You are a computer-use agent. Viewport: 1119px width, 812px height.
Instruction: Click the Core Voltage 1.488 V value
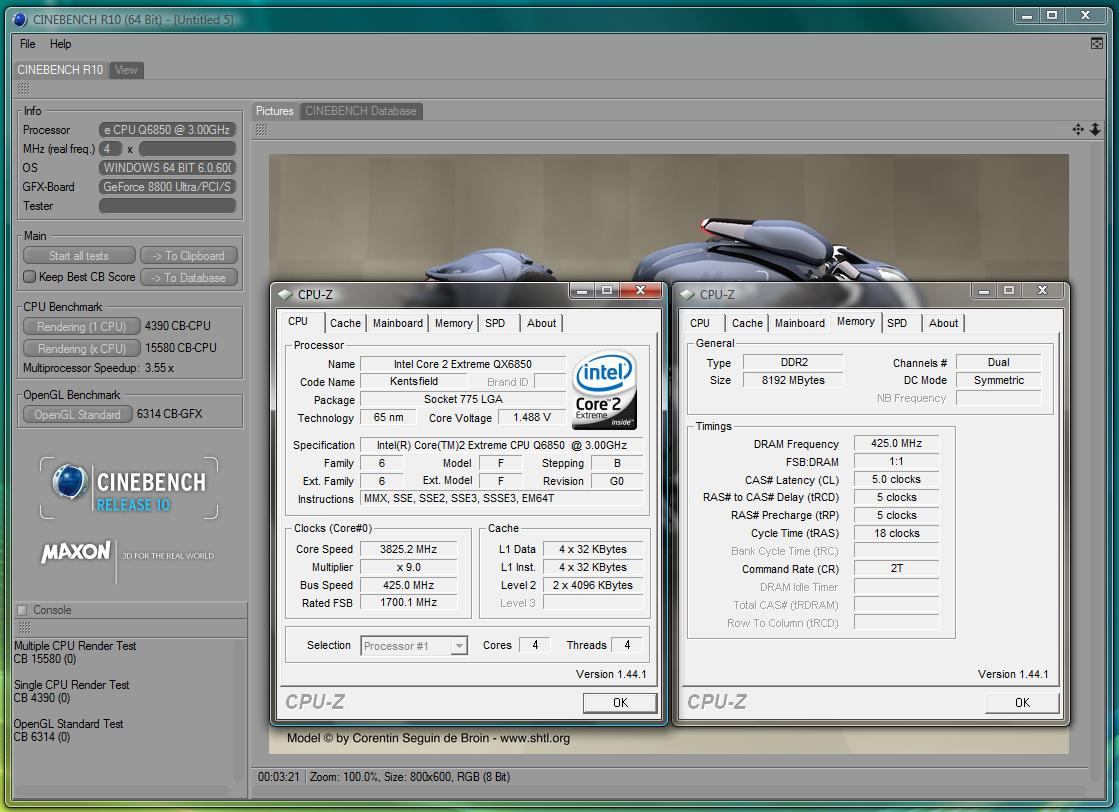tap(532, 417)
